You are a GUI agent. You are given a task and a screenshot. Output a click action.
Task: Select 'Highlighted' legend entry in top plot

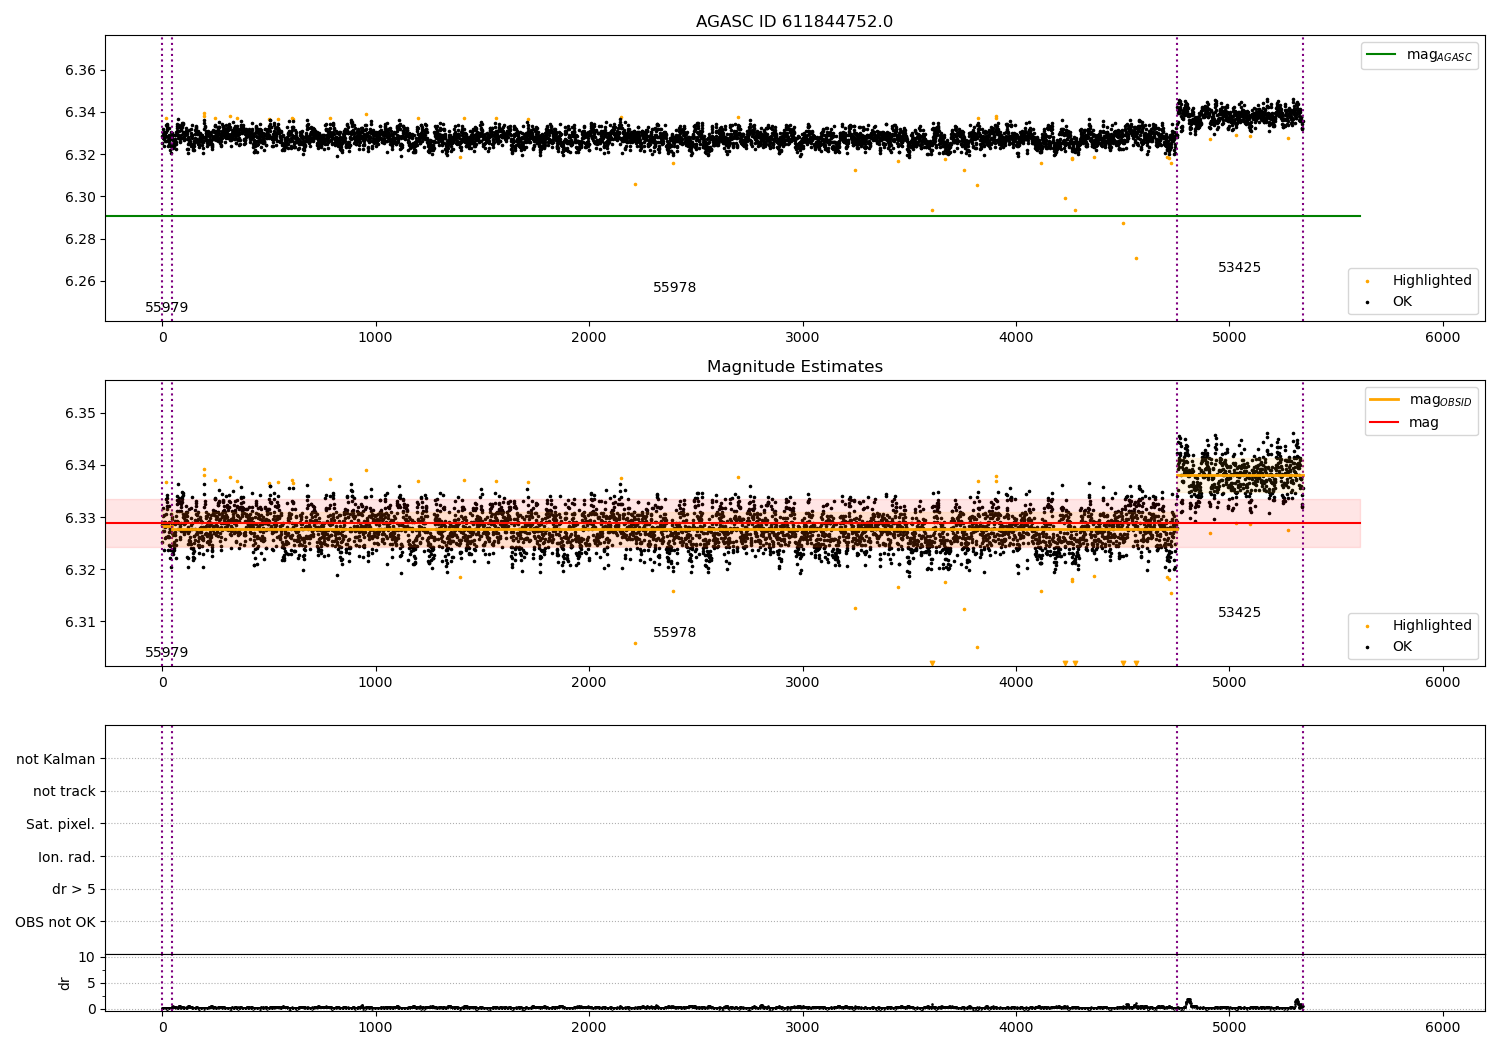(1431, 280)
